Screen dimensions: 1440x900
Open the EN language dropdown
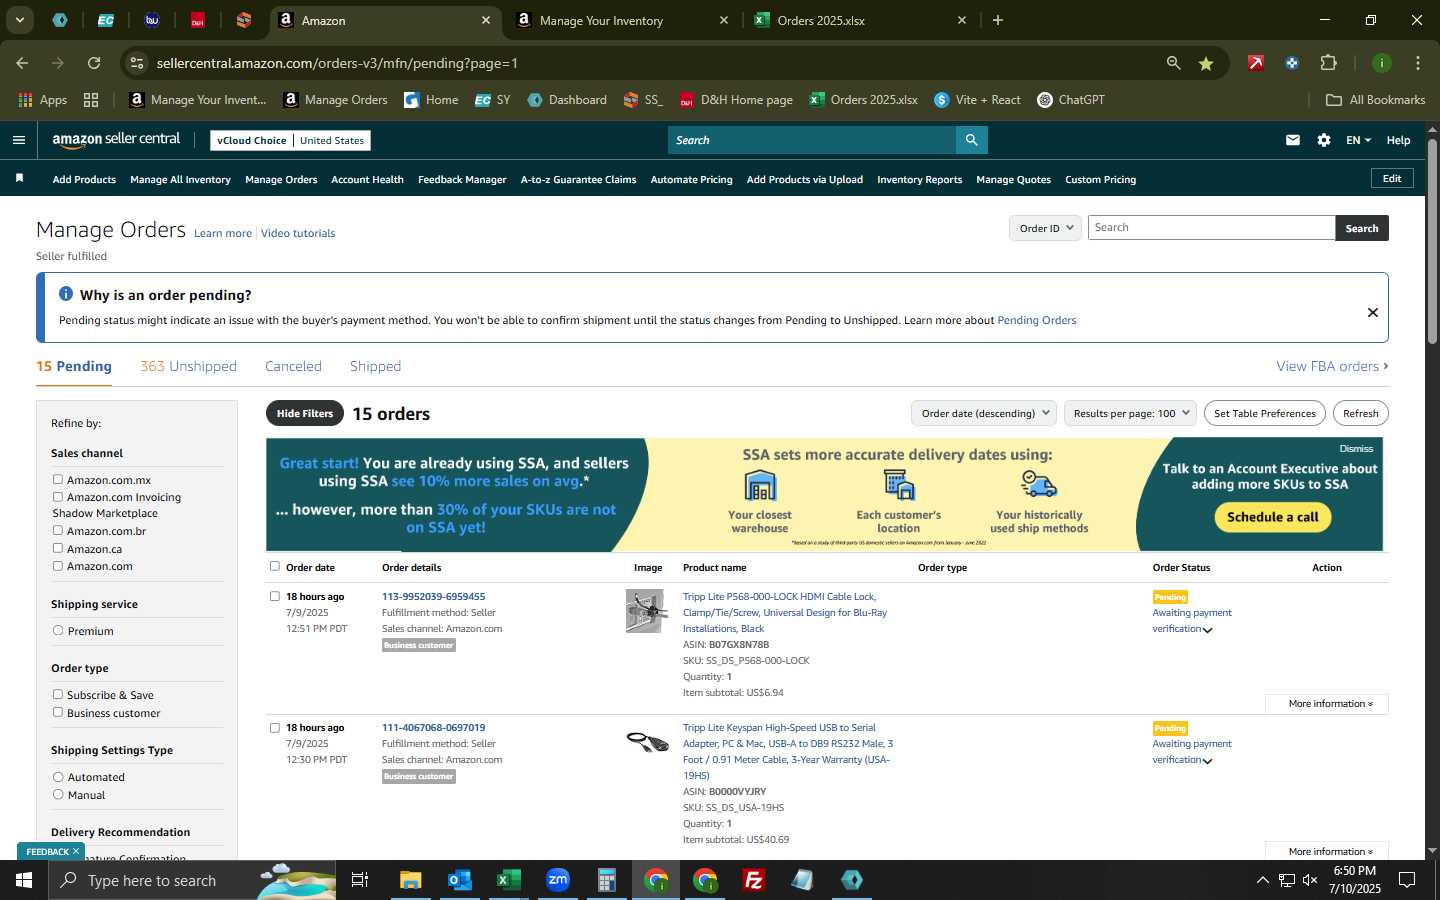[1358, 140]
